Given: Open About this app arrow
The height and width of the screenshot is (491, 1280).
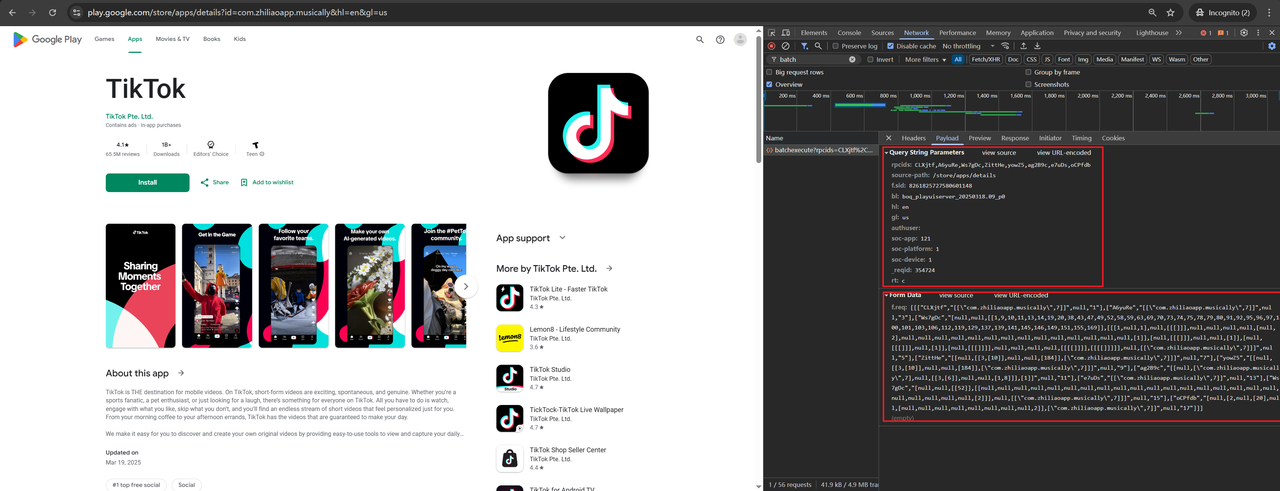Looking at the screenshot, I should point(181,373).
